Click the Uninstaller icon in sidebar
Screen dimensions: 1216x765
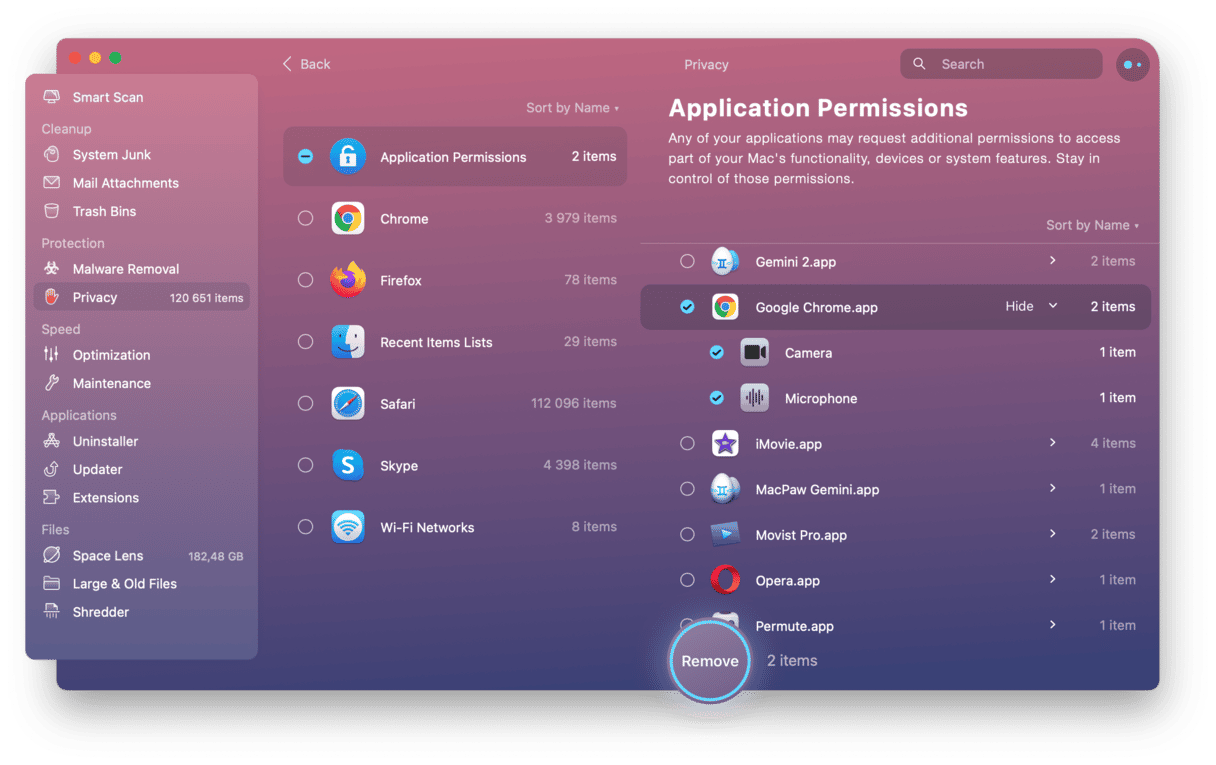[x=52, y=441]
